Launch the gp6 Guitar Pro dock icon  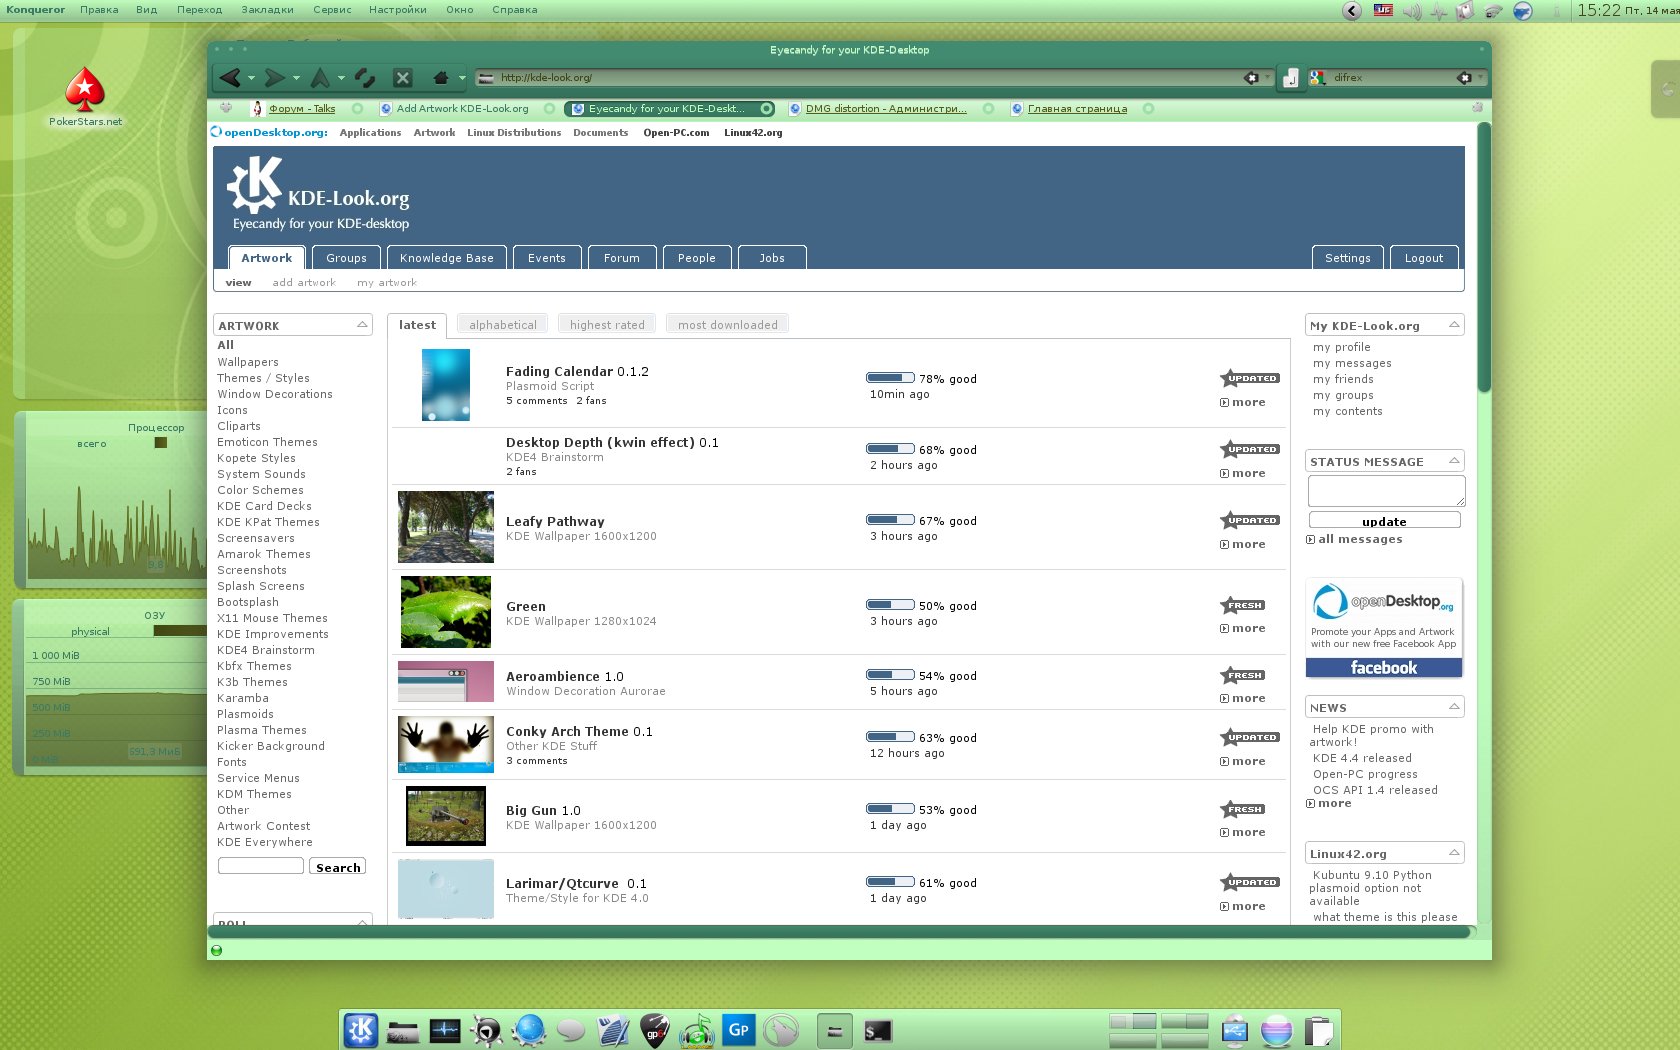point(654,1030)
